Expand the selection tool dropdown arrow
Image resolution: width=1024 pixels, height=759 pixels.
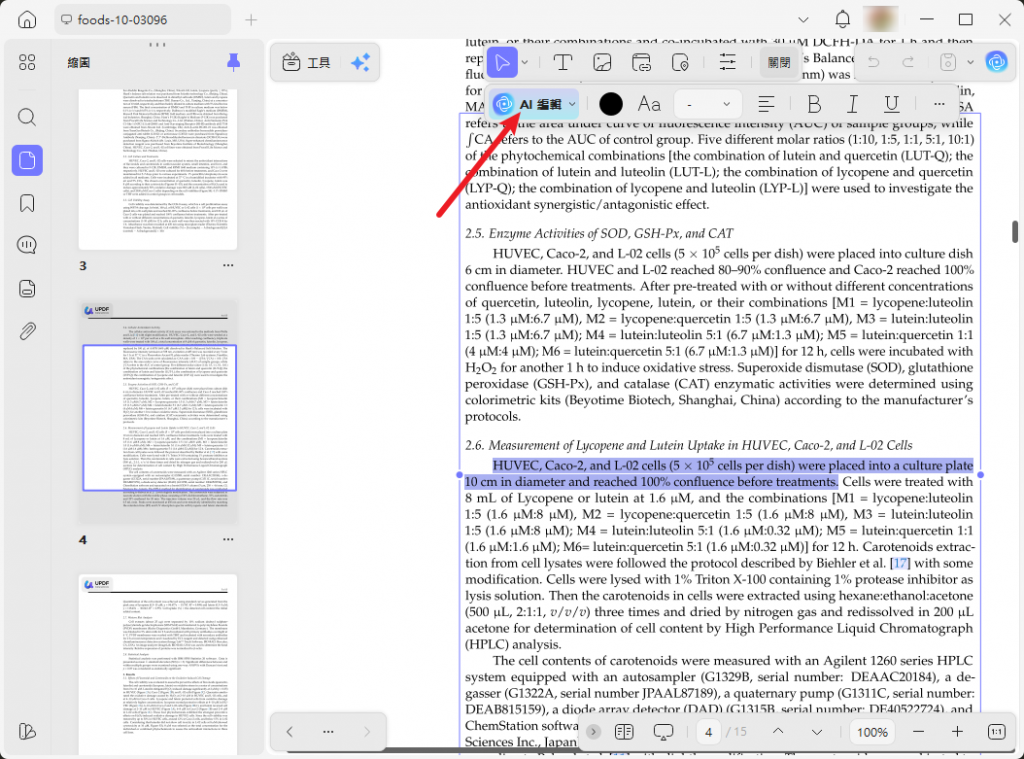click(524, 63)
